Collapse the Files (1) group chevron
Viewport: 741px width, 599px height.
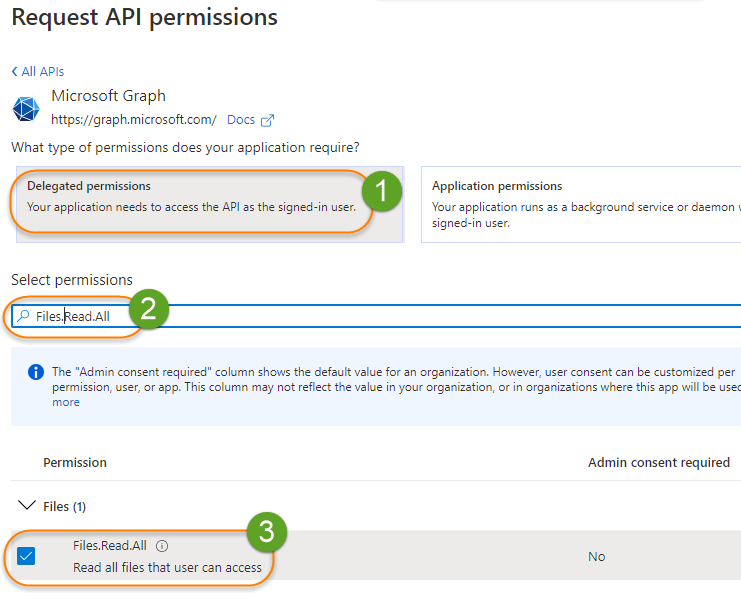pos(26,505)
